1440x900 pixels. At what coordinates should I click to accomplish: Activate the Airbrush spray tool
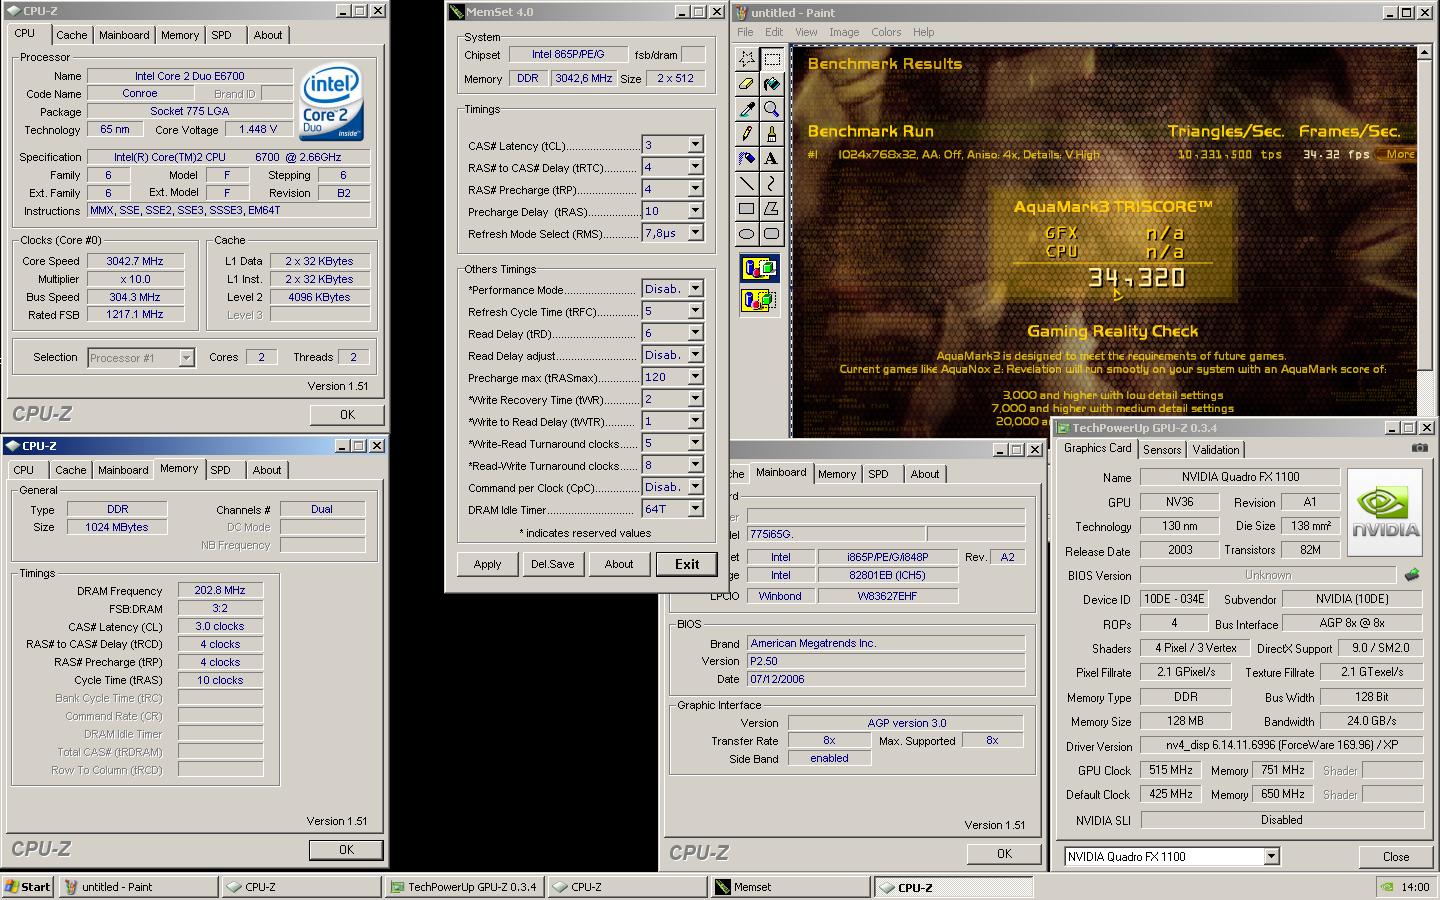(x=747, y=159)
